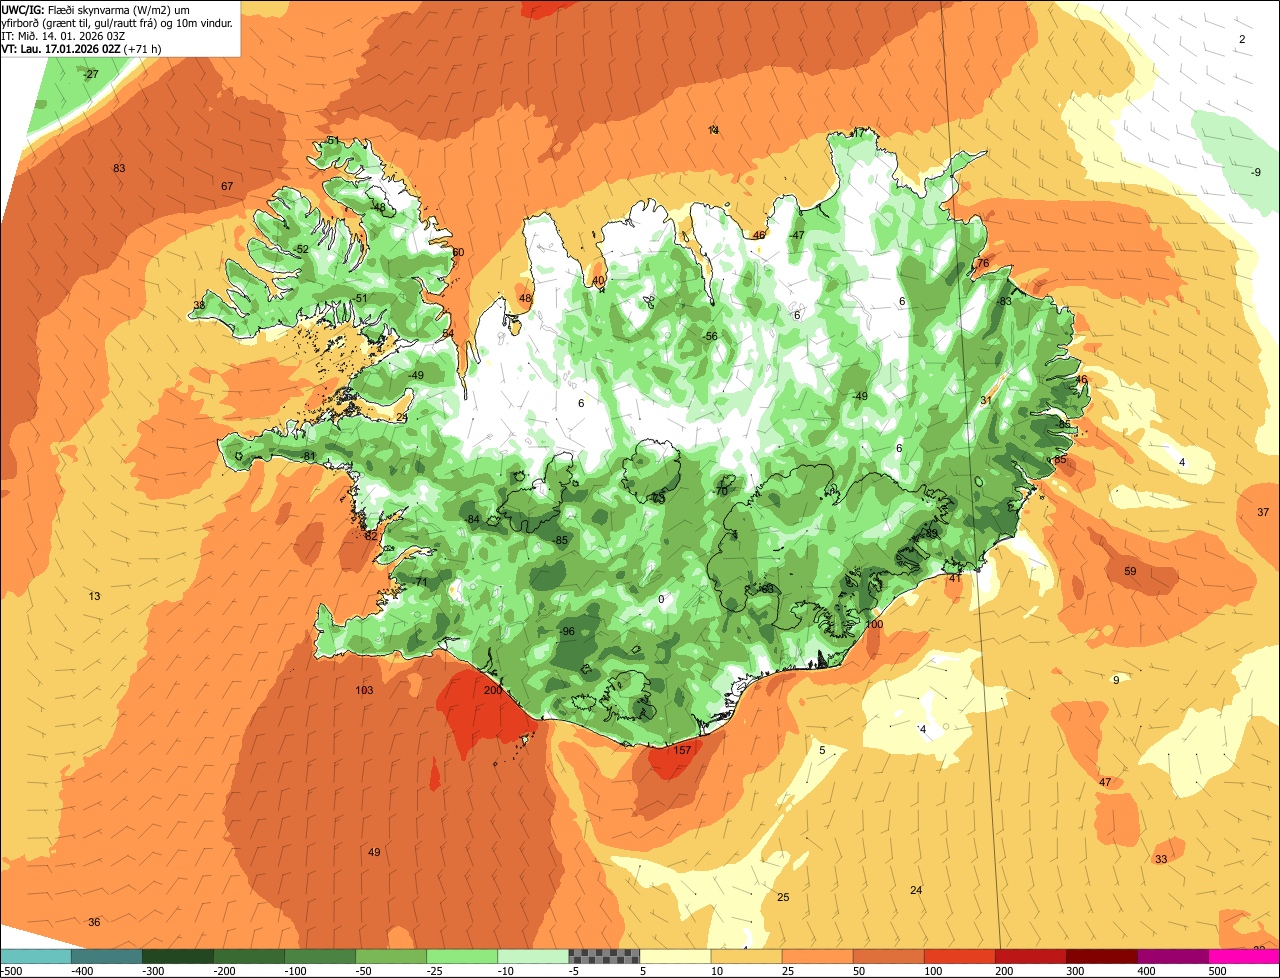This screenshot has height=978, width=1280.
Task: Select the orange 25 to 50 legend swatch
Action: tap(817, 956)
